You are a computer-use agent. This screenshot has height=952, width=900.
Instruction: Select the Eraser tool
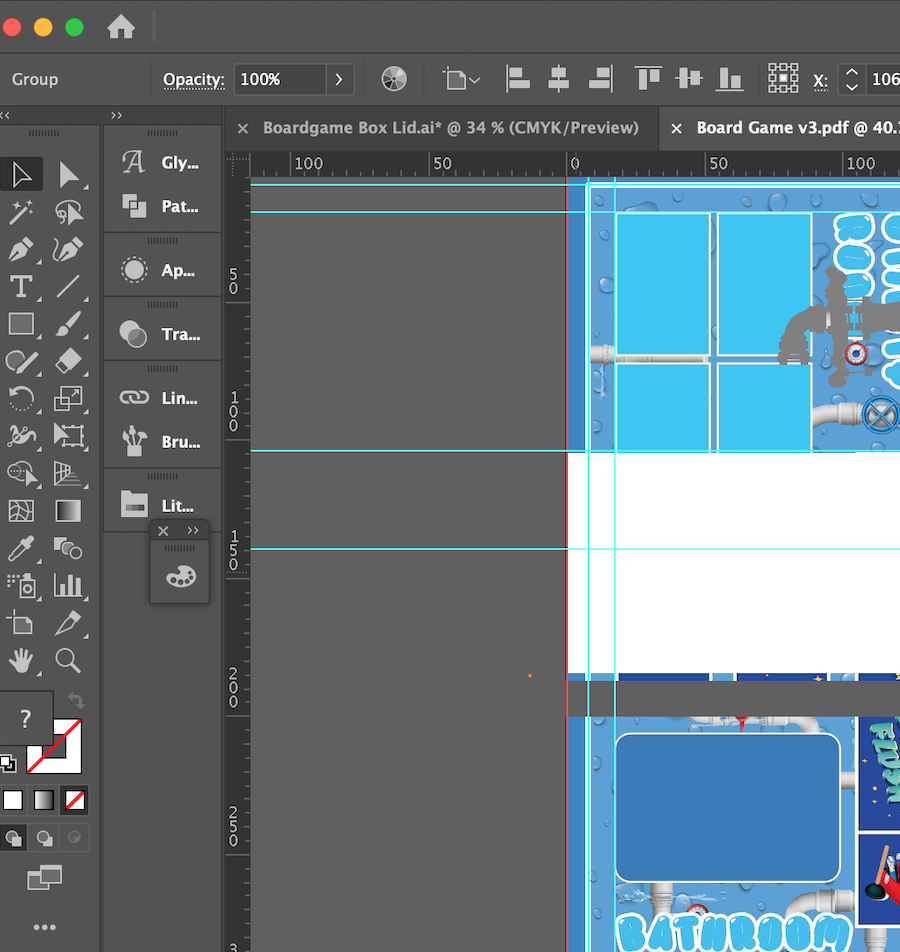(x=70, y=362)
